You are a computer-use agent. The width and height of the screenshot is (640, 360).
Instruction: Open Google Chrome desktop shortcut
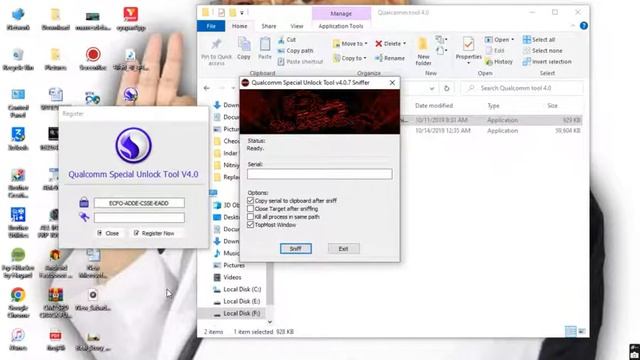click(18, 302)
